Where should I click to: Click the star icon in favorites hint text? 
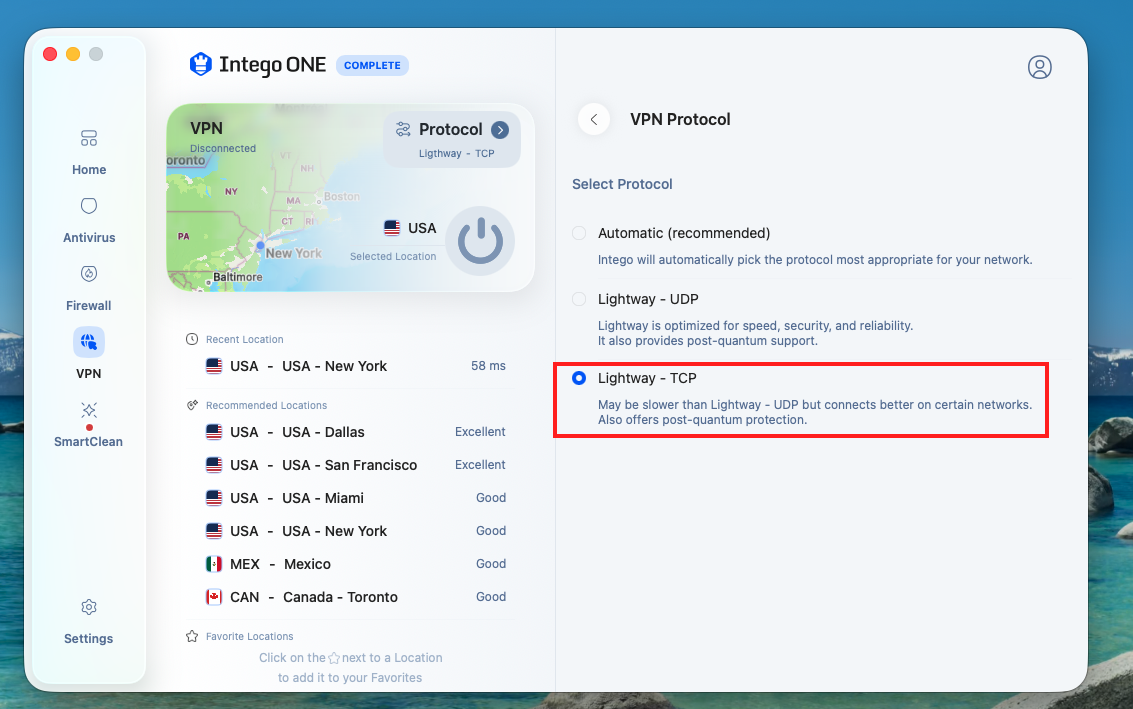334,658
